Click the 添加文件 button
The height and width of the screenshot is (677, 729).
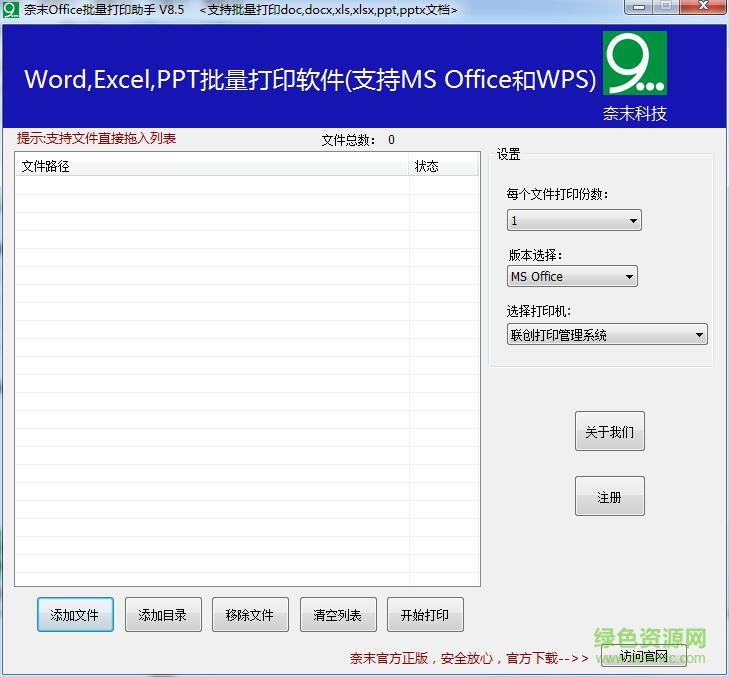75,615
